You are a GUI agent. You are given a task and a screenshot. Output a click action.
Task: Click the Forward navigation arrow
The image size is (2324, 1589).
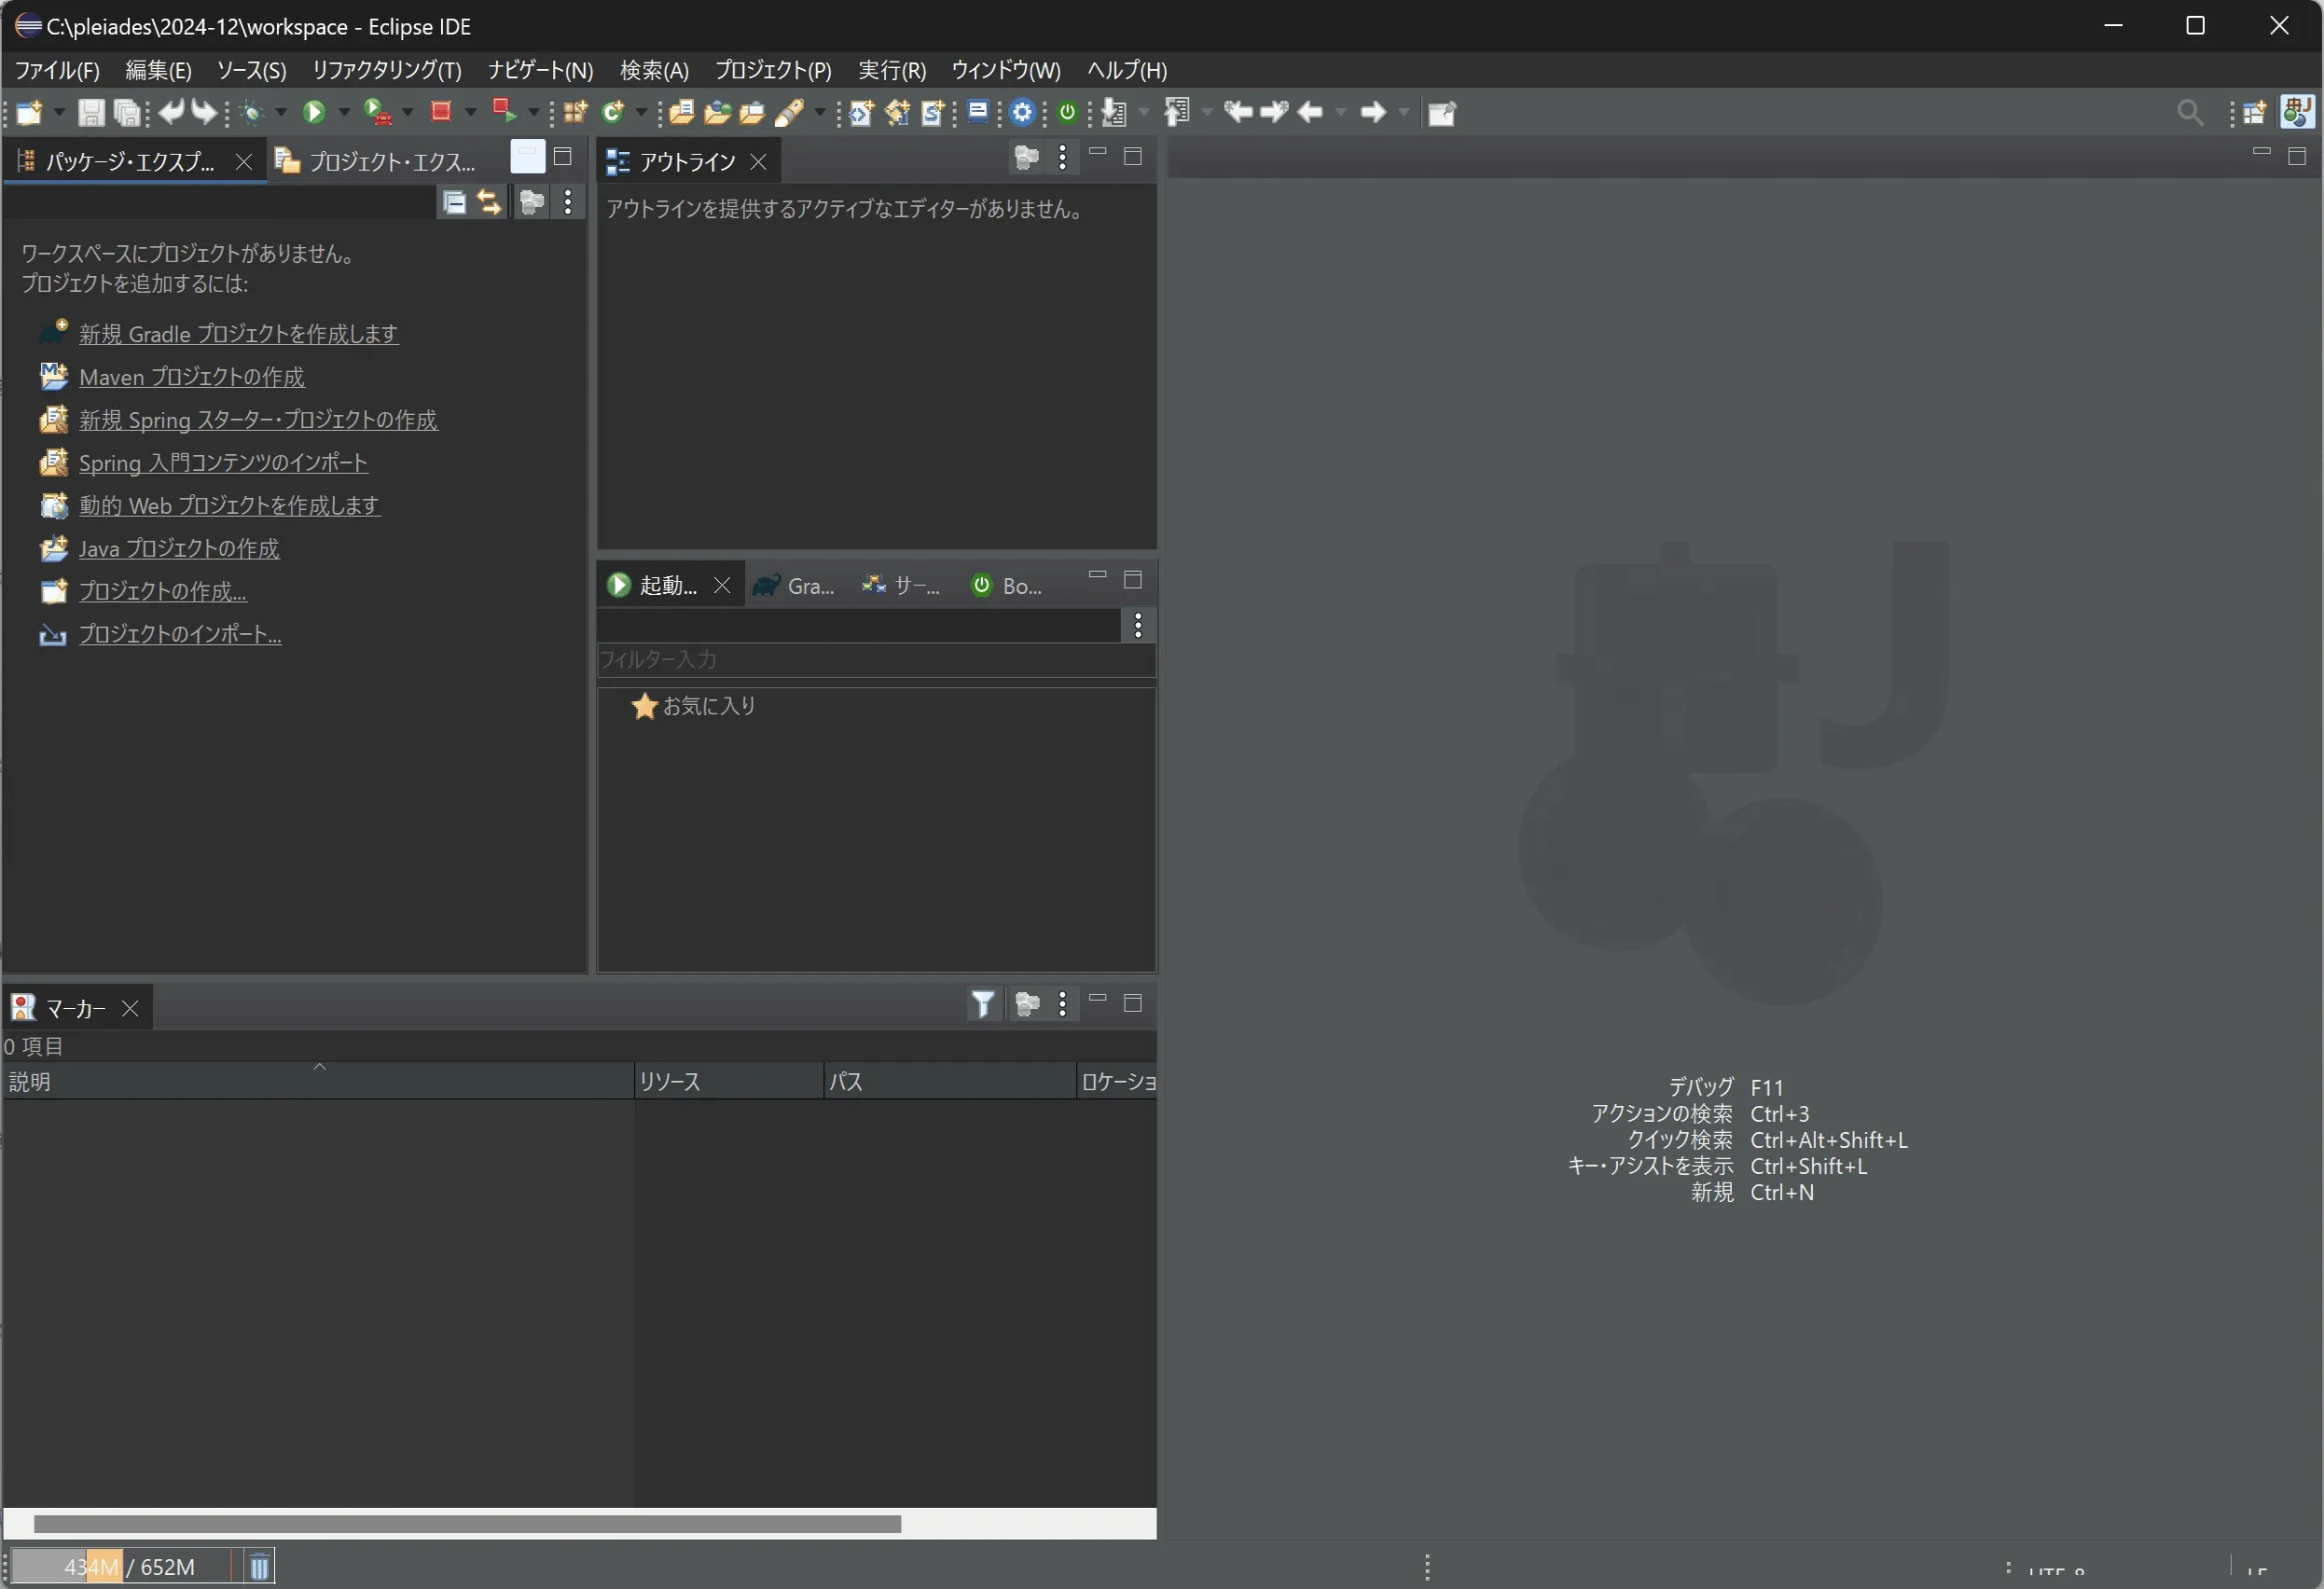click(1373, 112)
